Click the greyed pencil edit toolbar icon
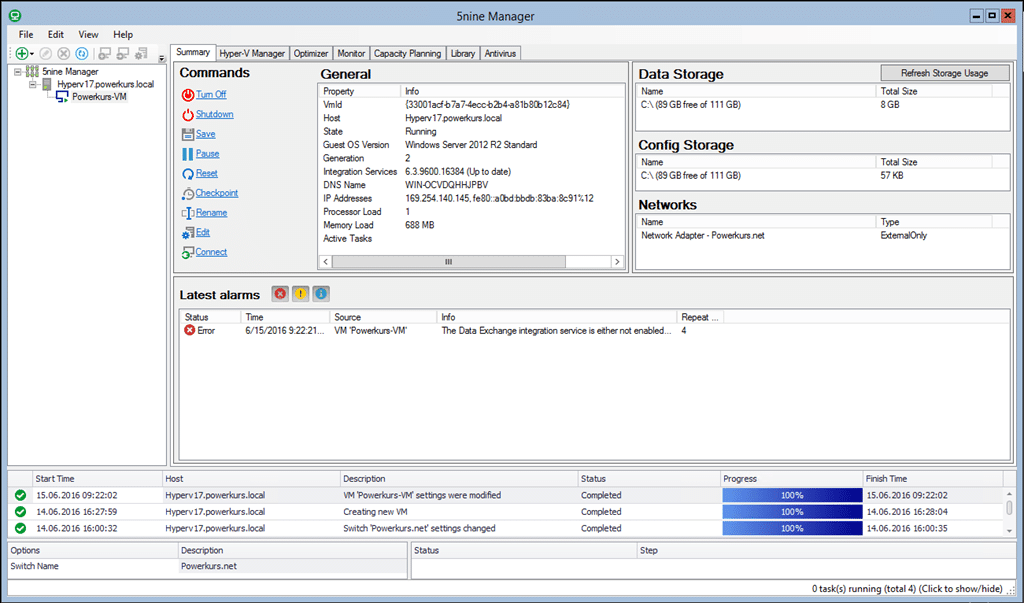The image size is (1024, 603). coord(46,54)
